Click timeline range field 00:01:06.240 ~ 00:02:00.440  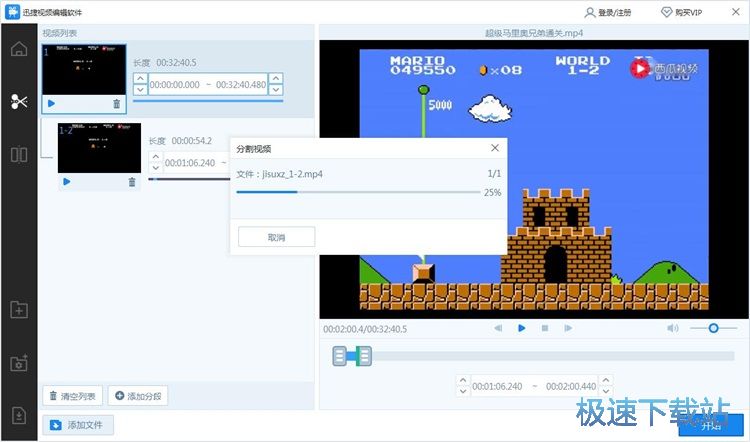point(534,386)
